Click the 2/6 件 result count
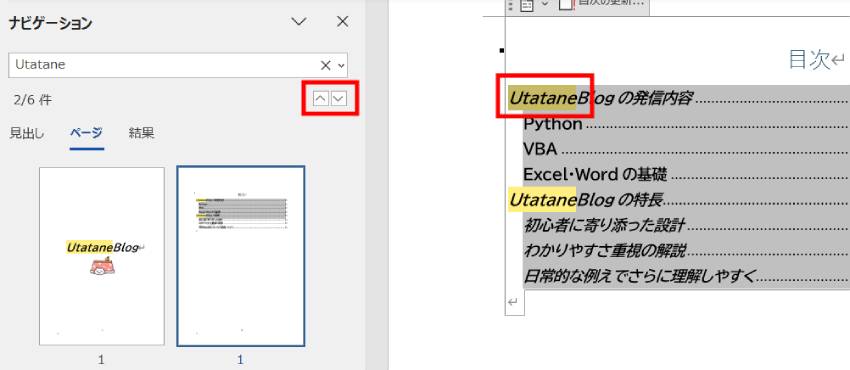Image resolution: width=850 pixels, height=370 pixels. [x=33, y=100]
